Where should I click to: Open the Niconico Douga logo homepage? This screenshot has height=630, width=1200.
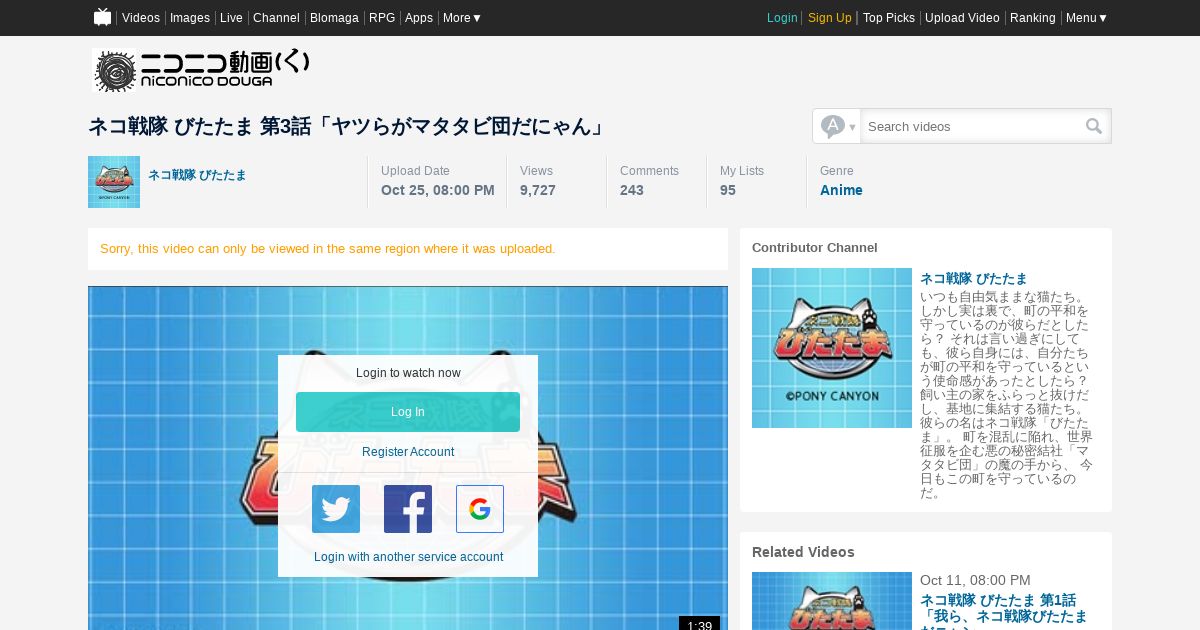click(x=201, y=70)
